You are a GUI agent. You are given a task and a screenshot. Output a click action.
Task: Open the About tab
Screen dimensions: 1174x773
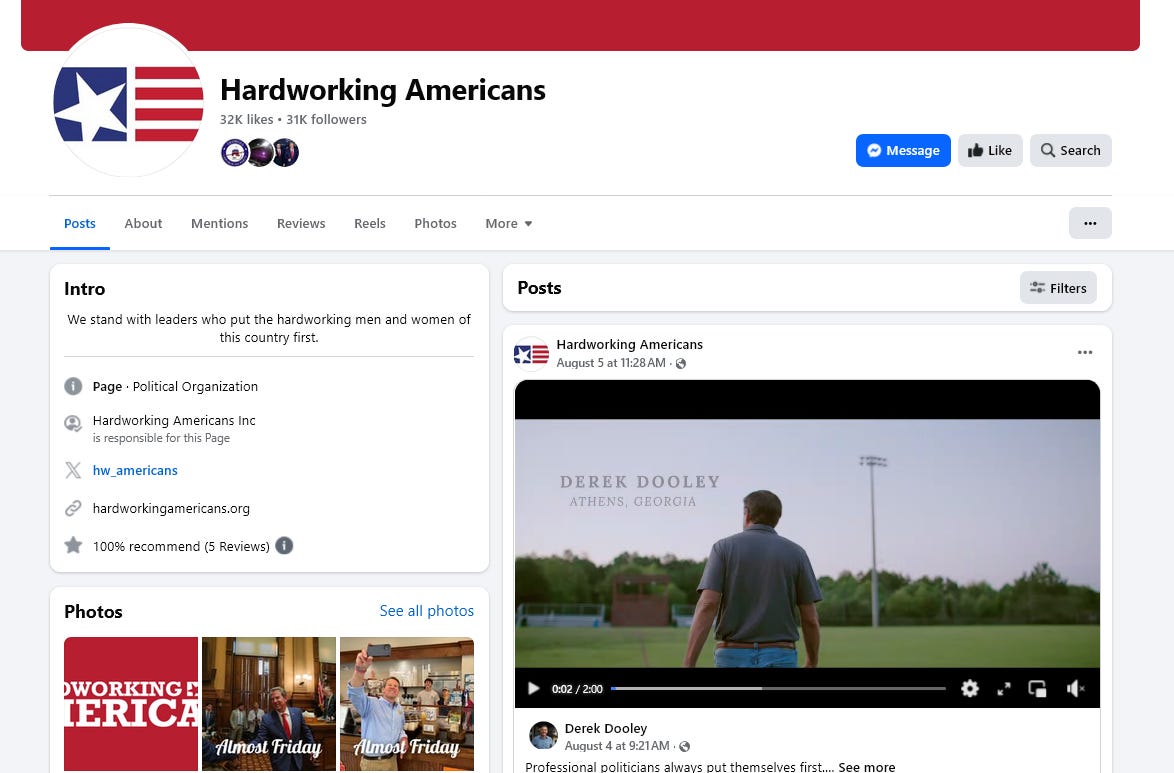pos(143,223)
